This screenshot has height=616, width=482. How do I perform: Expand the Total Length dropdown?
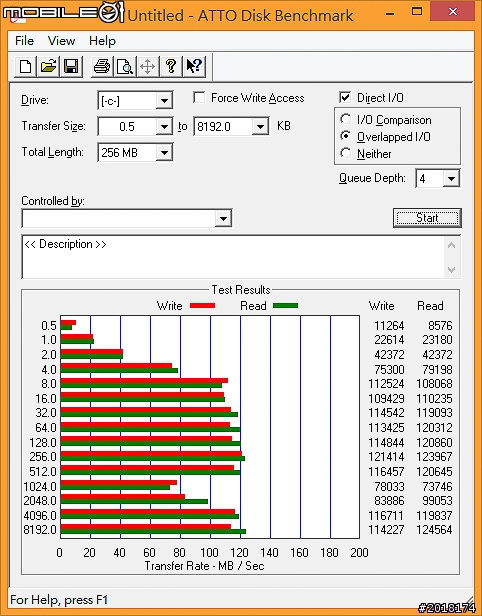pyautogui.click(x=164, y=152)
